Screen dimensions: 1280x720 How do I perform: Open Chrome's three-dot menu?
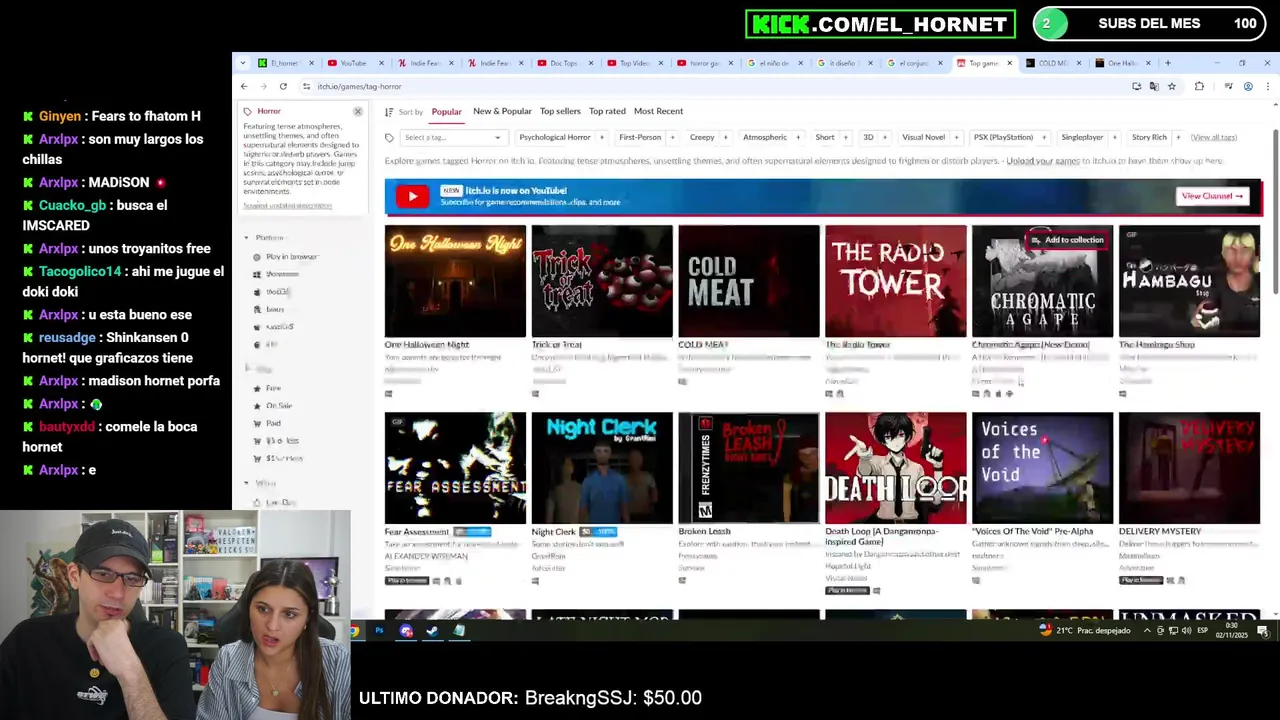[x=1267, y=86]
